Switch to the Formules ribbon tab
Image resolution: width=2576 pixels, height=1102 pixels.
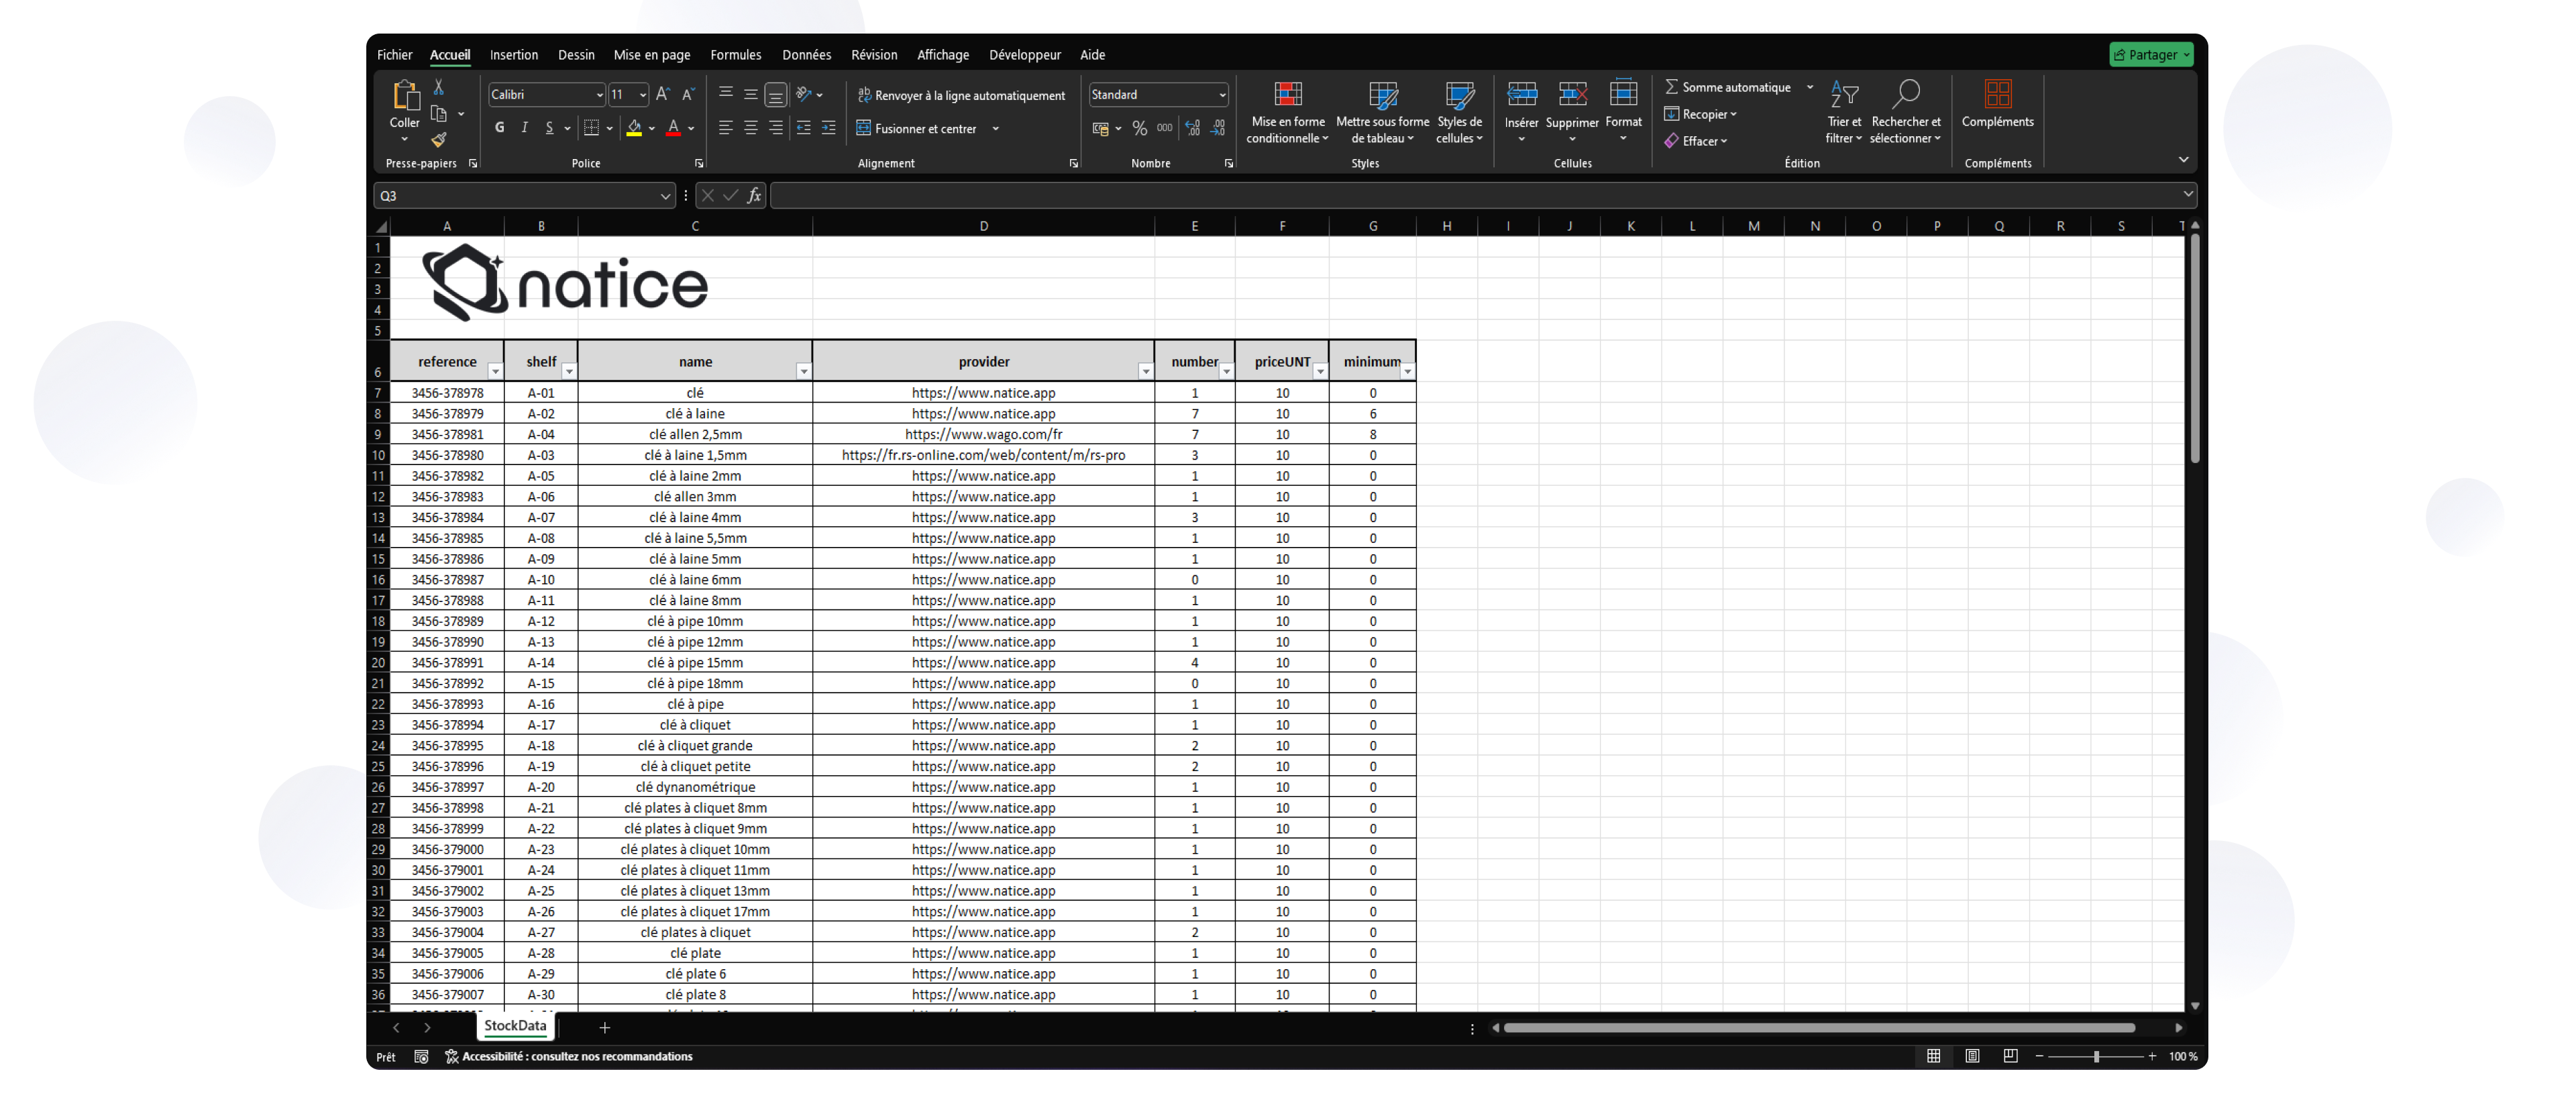(735, 55)
